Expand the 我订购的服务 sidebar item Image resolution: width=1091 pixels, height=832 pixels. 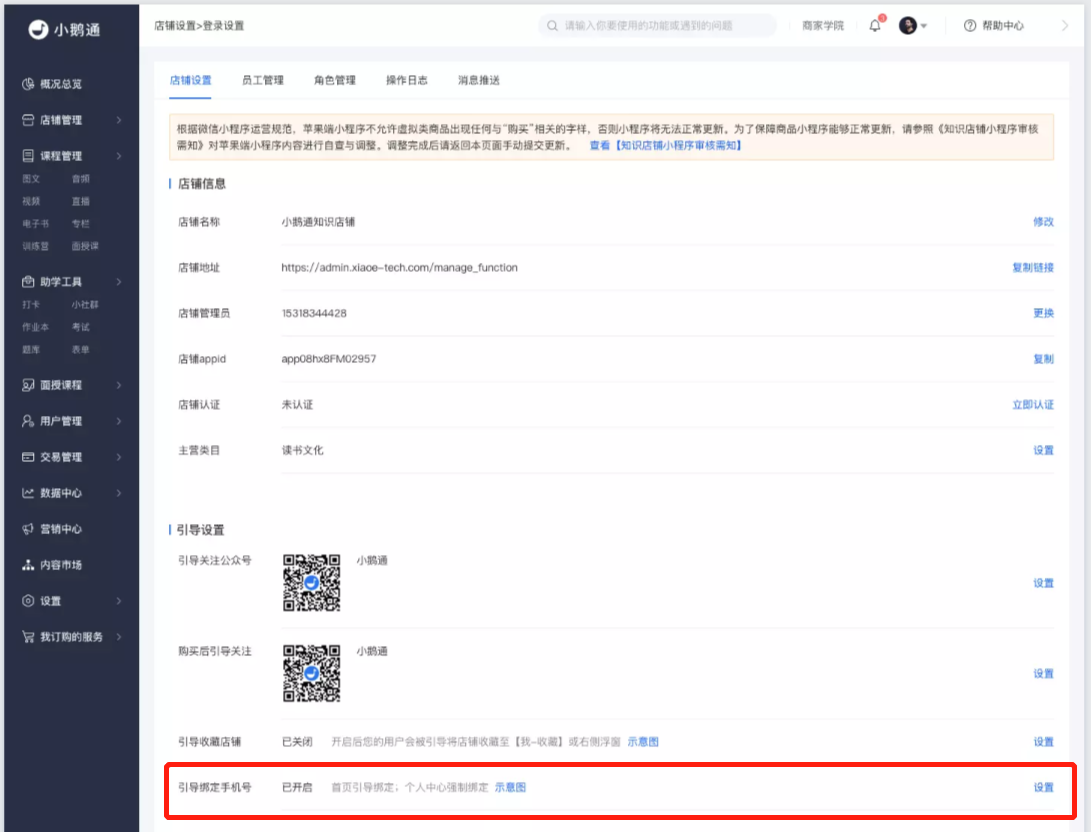[x=72, y=637]
